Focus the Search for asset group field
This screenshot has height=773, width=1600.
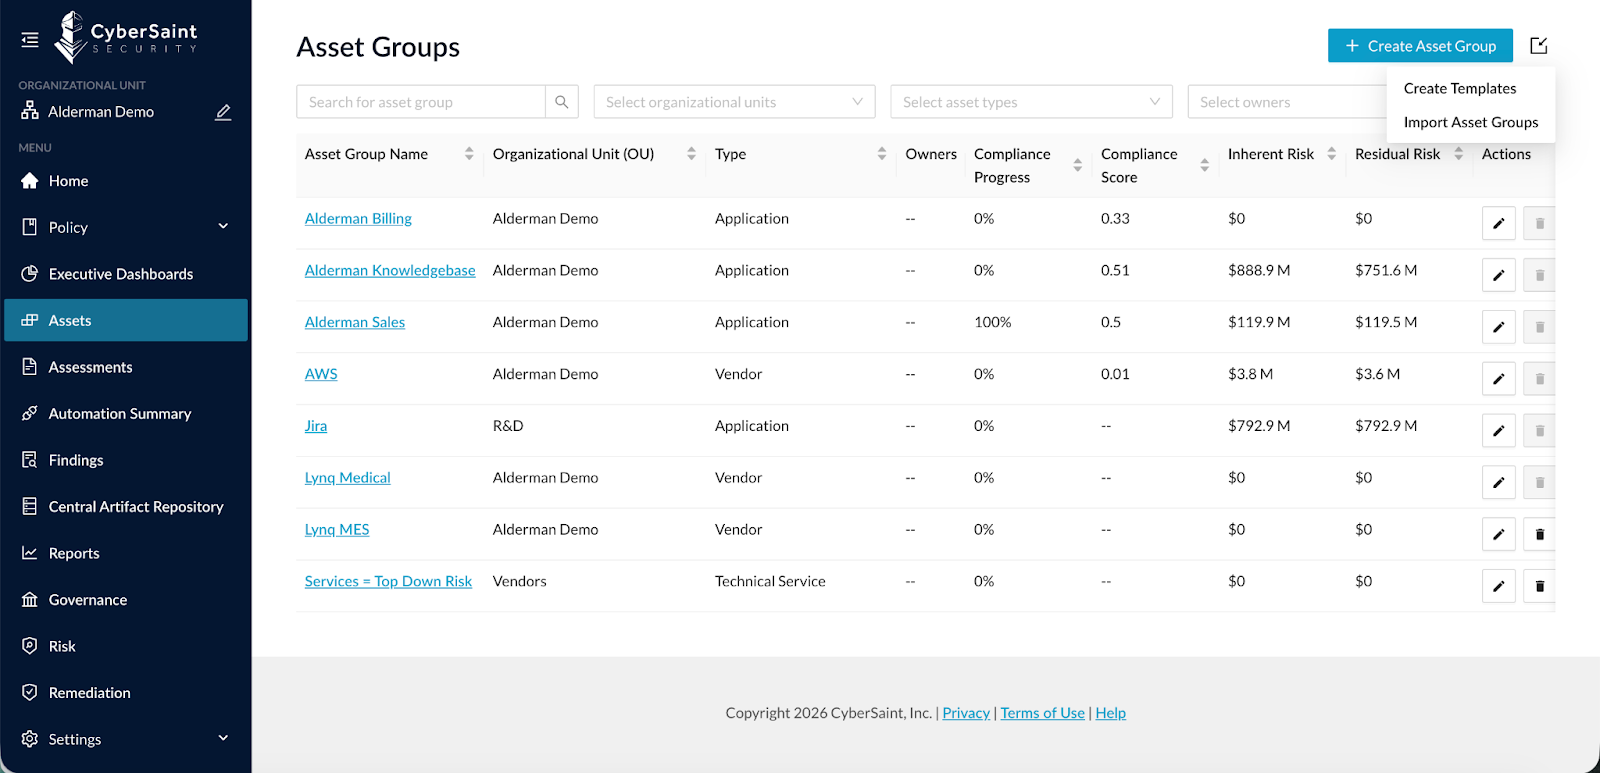point(420,102)
